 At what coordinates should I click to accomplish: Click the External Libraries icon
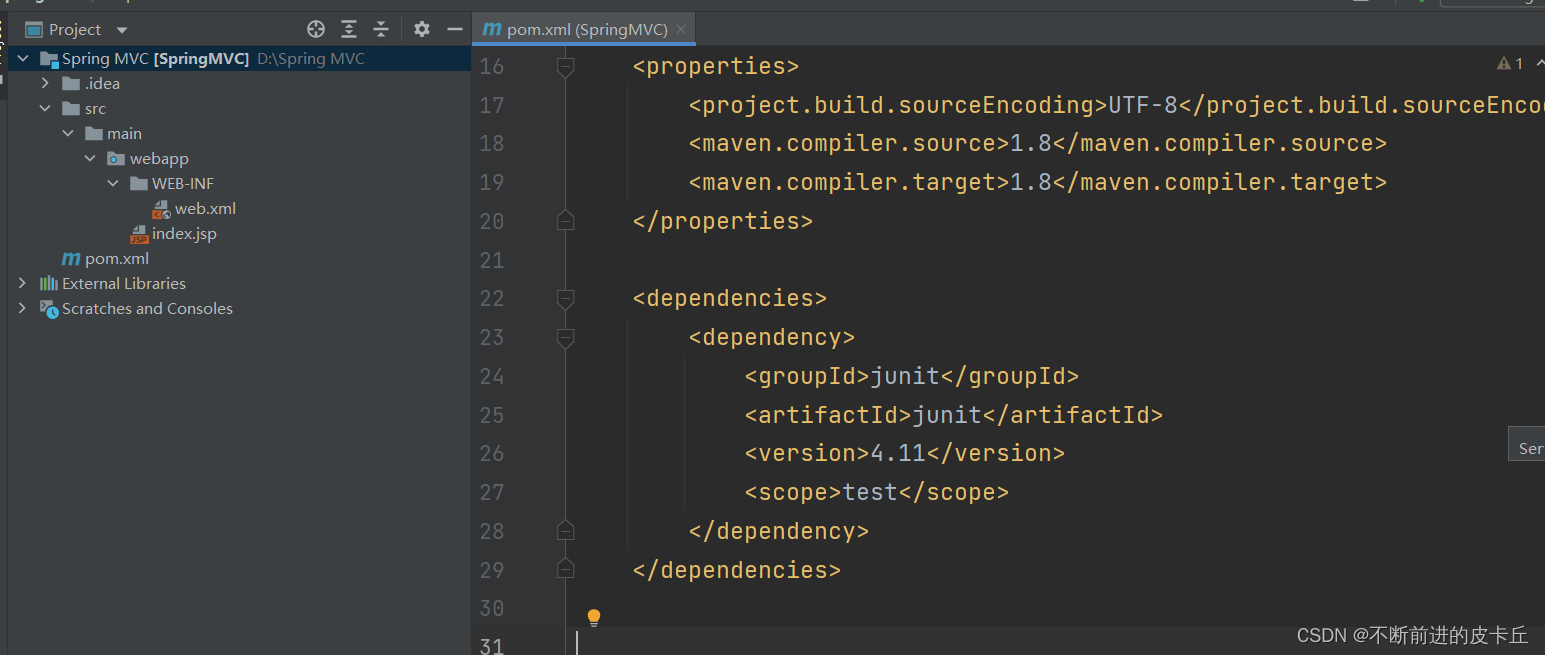[48, 284]
